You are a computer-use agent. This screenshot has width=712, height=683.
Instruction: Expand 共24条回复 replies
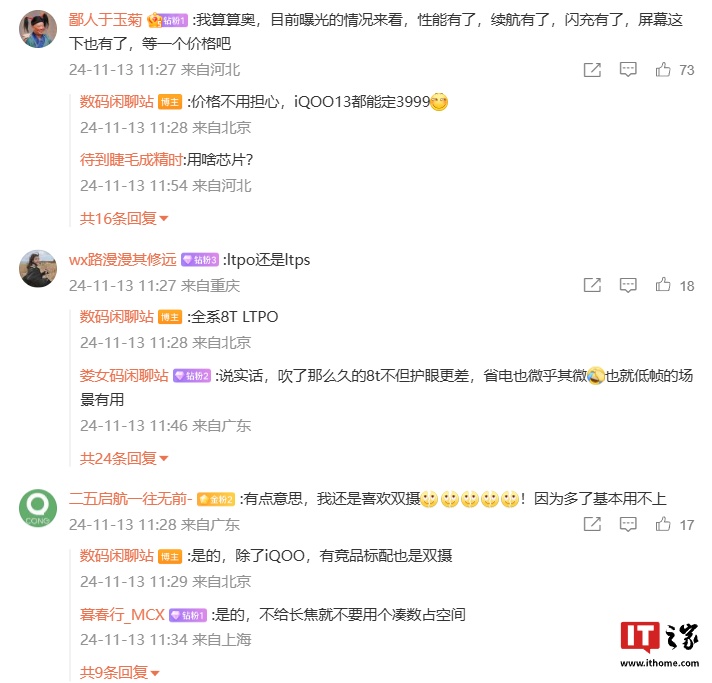[x=124, y=458]
